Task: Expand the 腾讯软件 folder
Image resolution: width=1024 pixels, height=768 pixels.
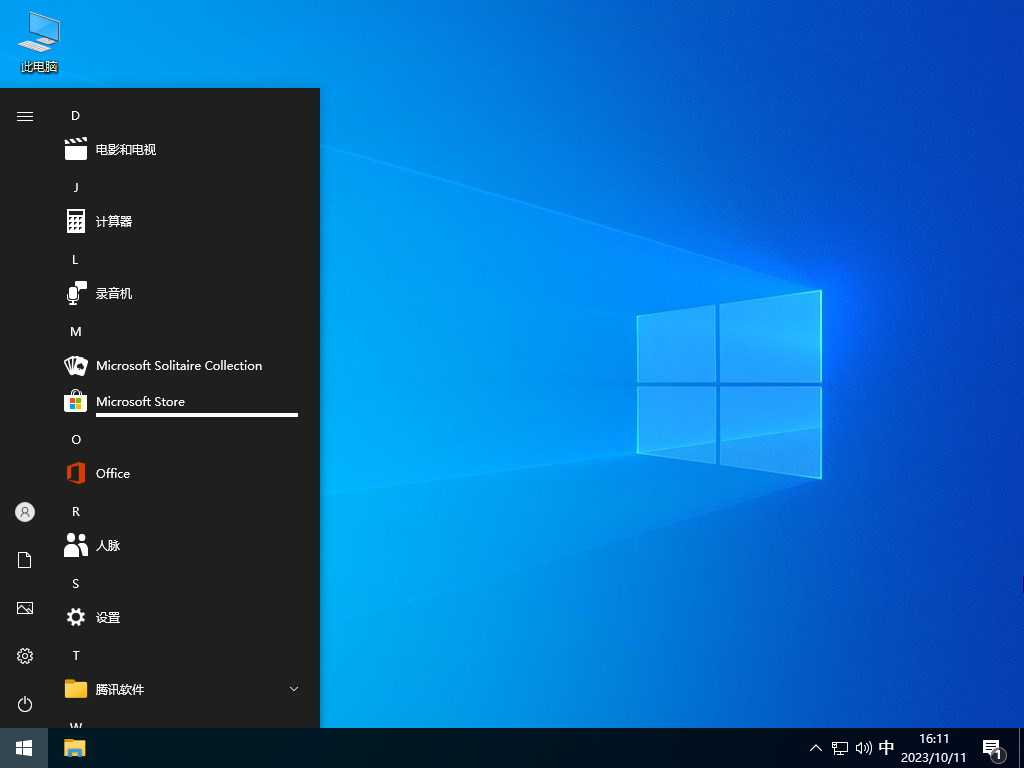Action: pos(293,689)
